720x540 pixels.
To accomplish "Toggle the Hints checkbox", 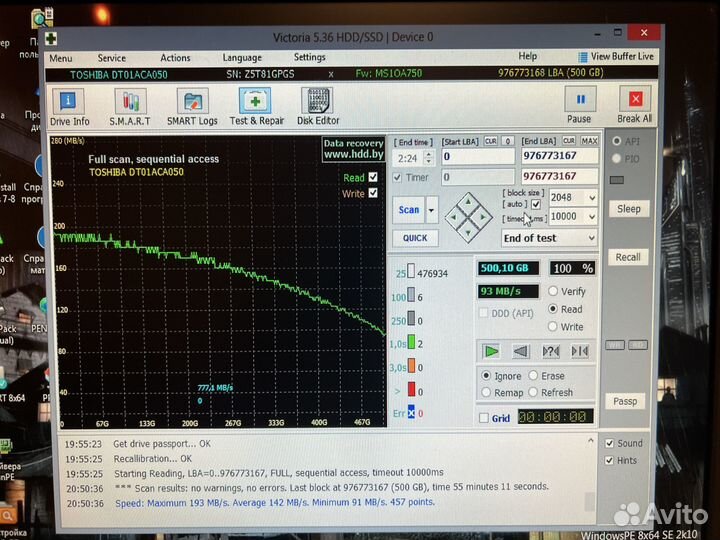I will click(609, 460).
